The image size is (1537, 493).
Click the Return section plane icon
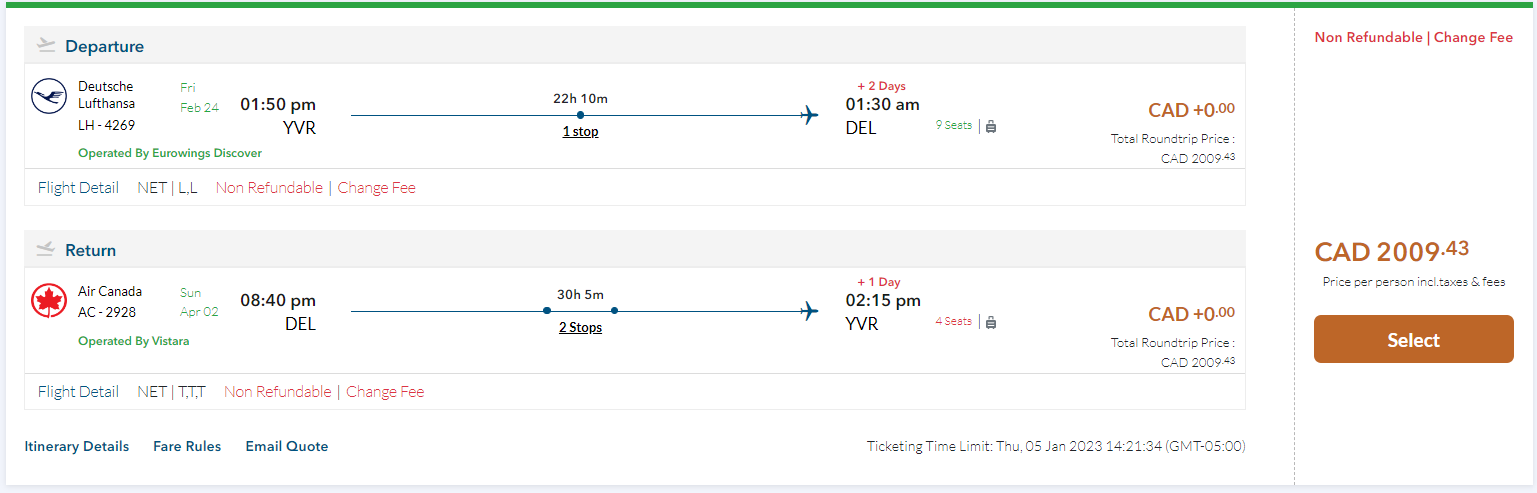tap(45, 249)
